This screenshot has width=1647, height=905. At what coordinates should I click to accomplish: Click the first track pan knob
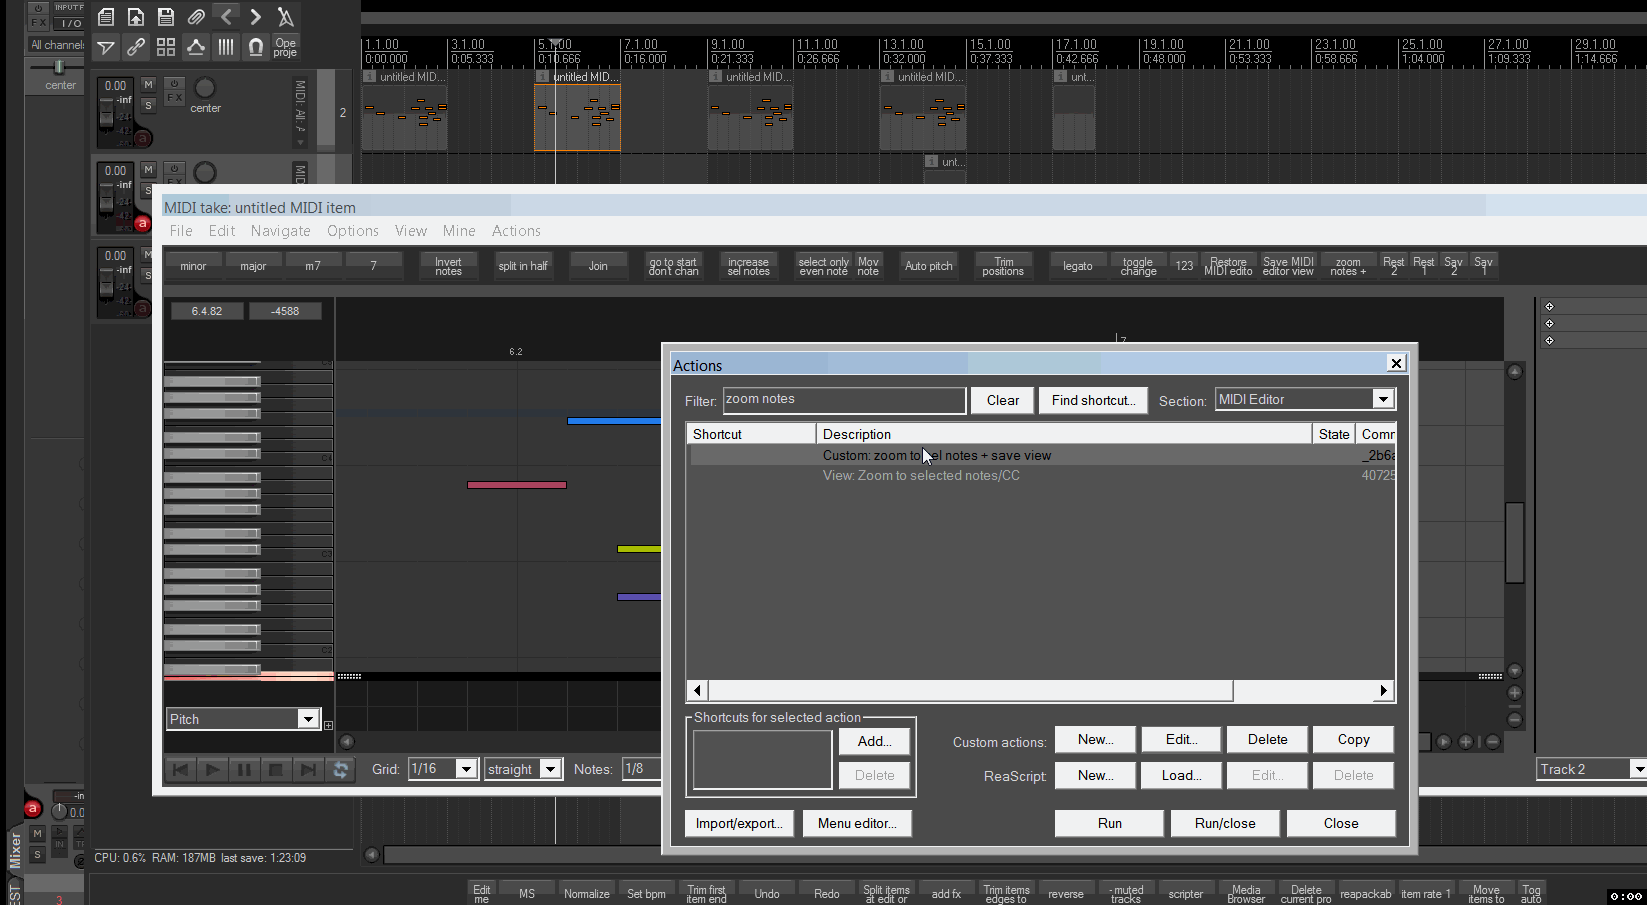point(204,88)
